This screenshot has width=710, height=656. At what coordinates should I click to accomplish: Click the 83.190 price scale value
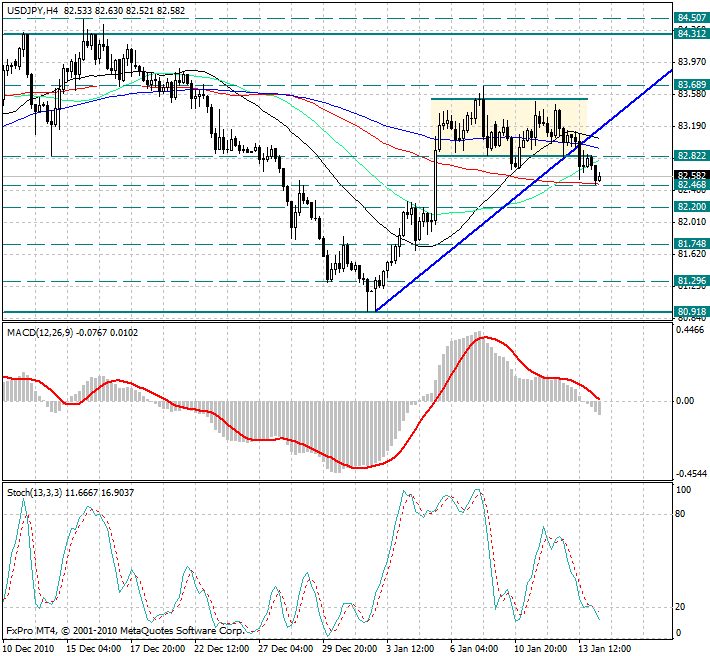pos(692,126)
